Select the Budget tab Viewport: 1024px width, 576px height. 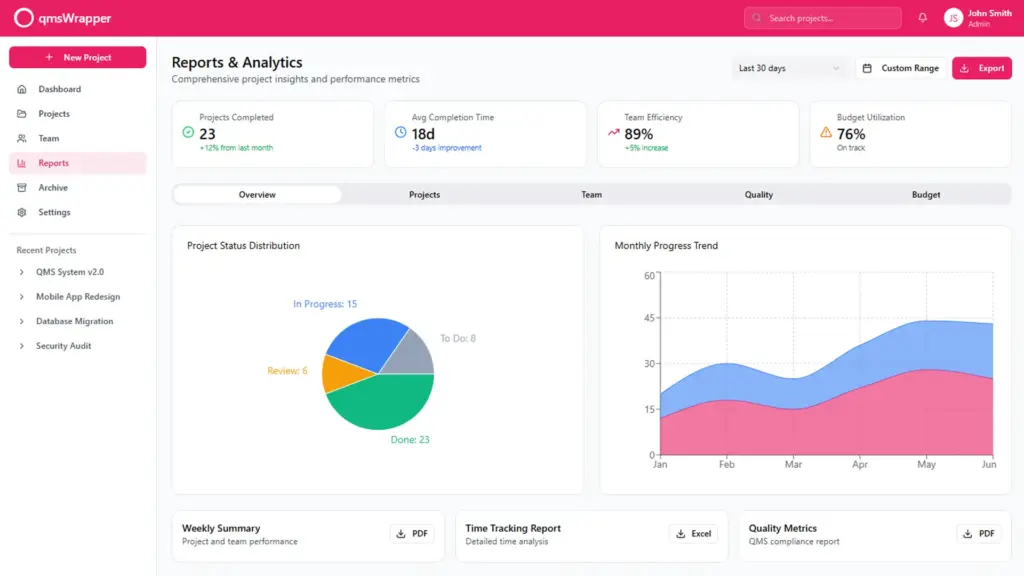tap(925, 195)
